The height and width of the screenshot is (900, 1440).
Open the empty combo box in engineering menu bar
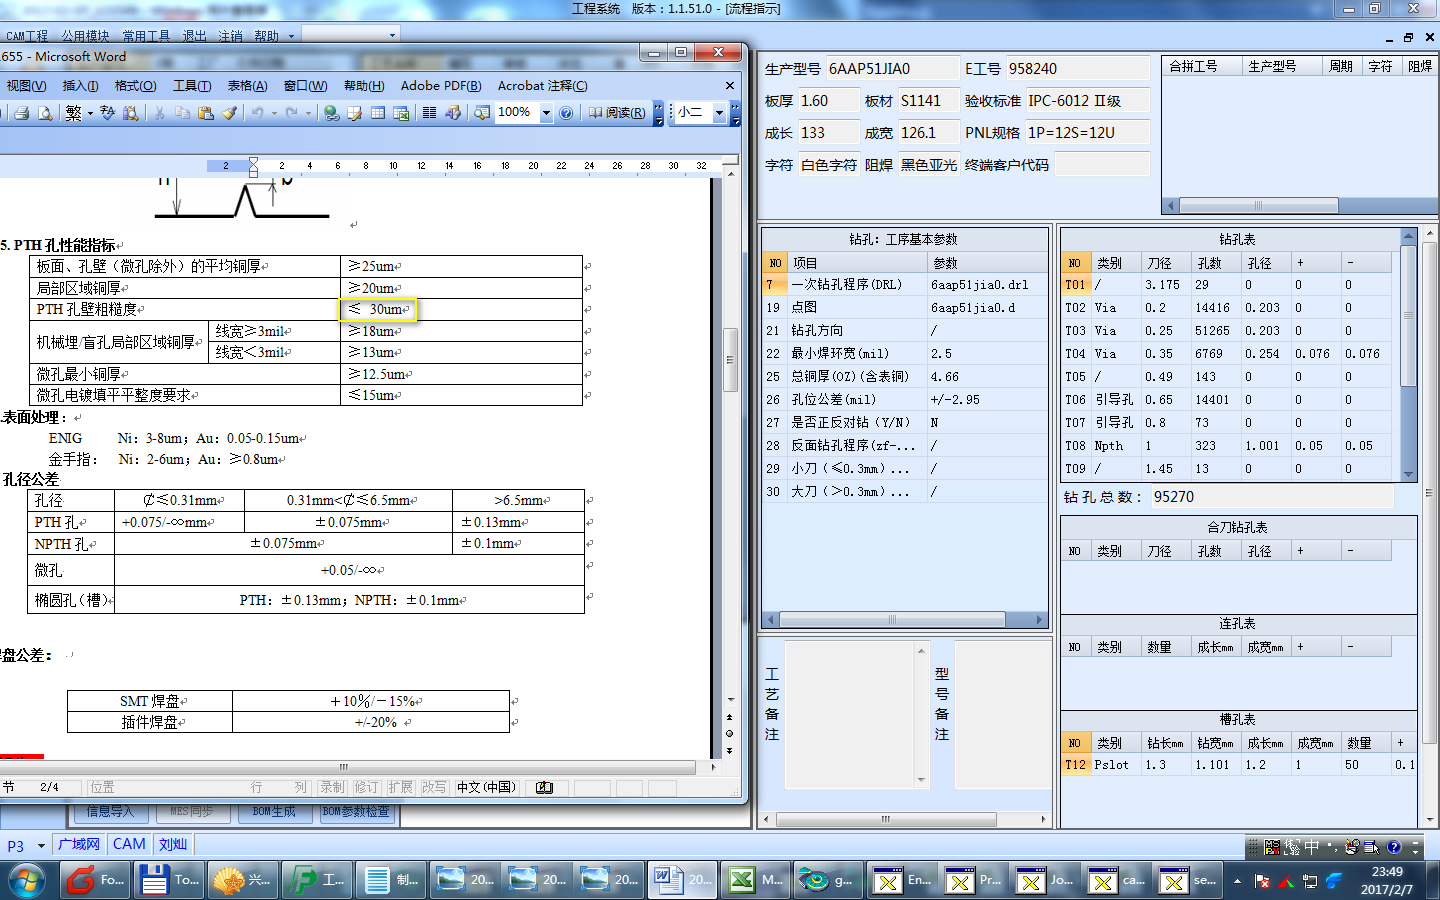[x=350, y=34]
